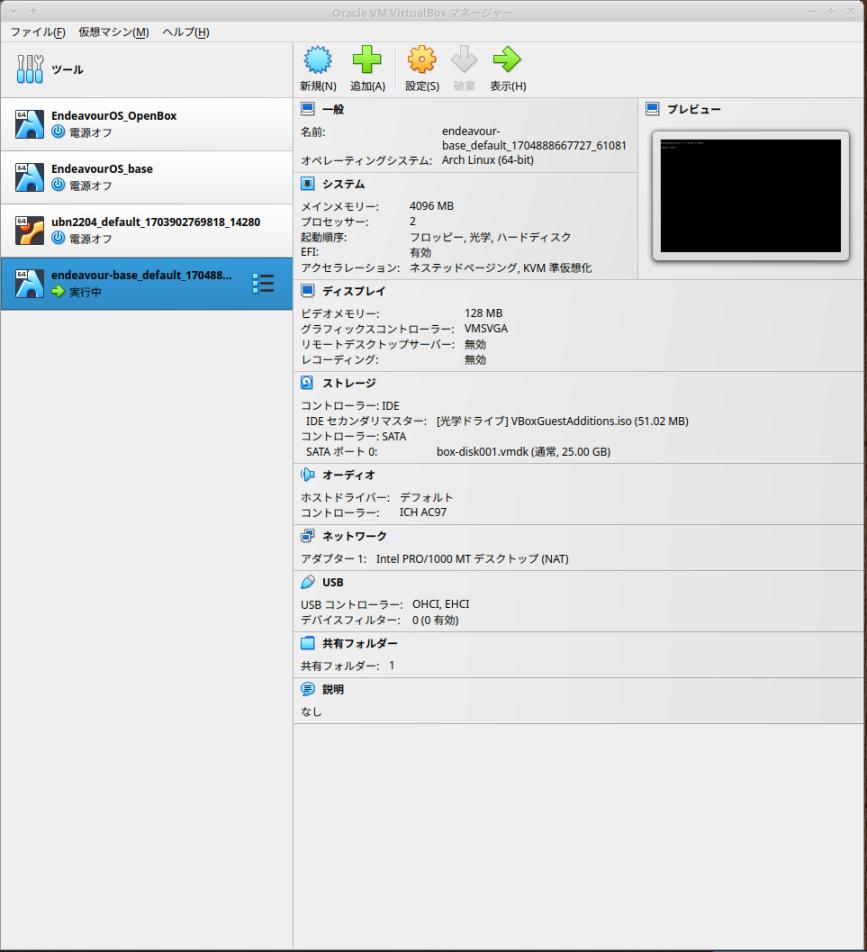This screenshot has width=867, height=952.
Task: Open the Help (ヘルプ) menu
Action: (x=186, y=32)
